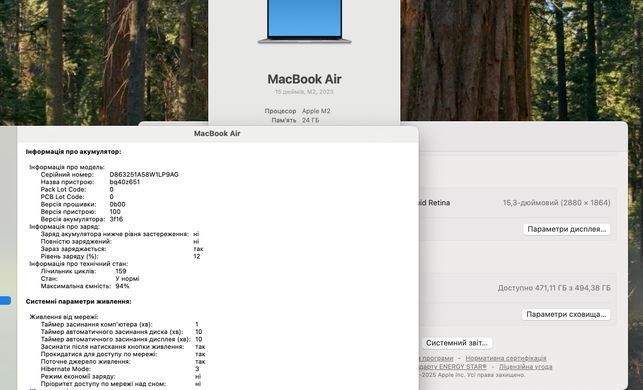Select the Пам'ять 24 ГБ row

tap(295, 120)
